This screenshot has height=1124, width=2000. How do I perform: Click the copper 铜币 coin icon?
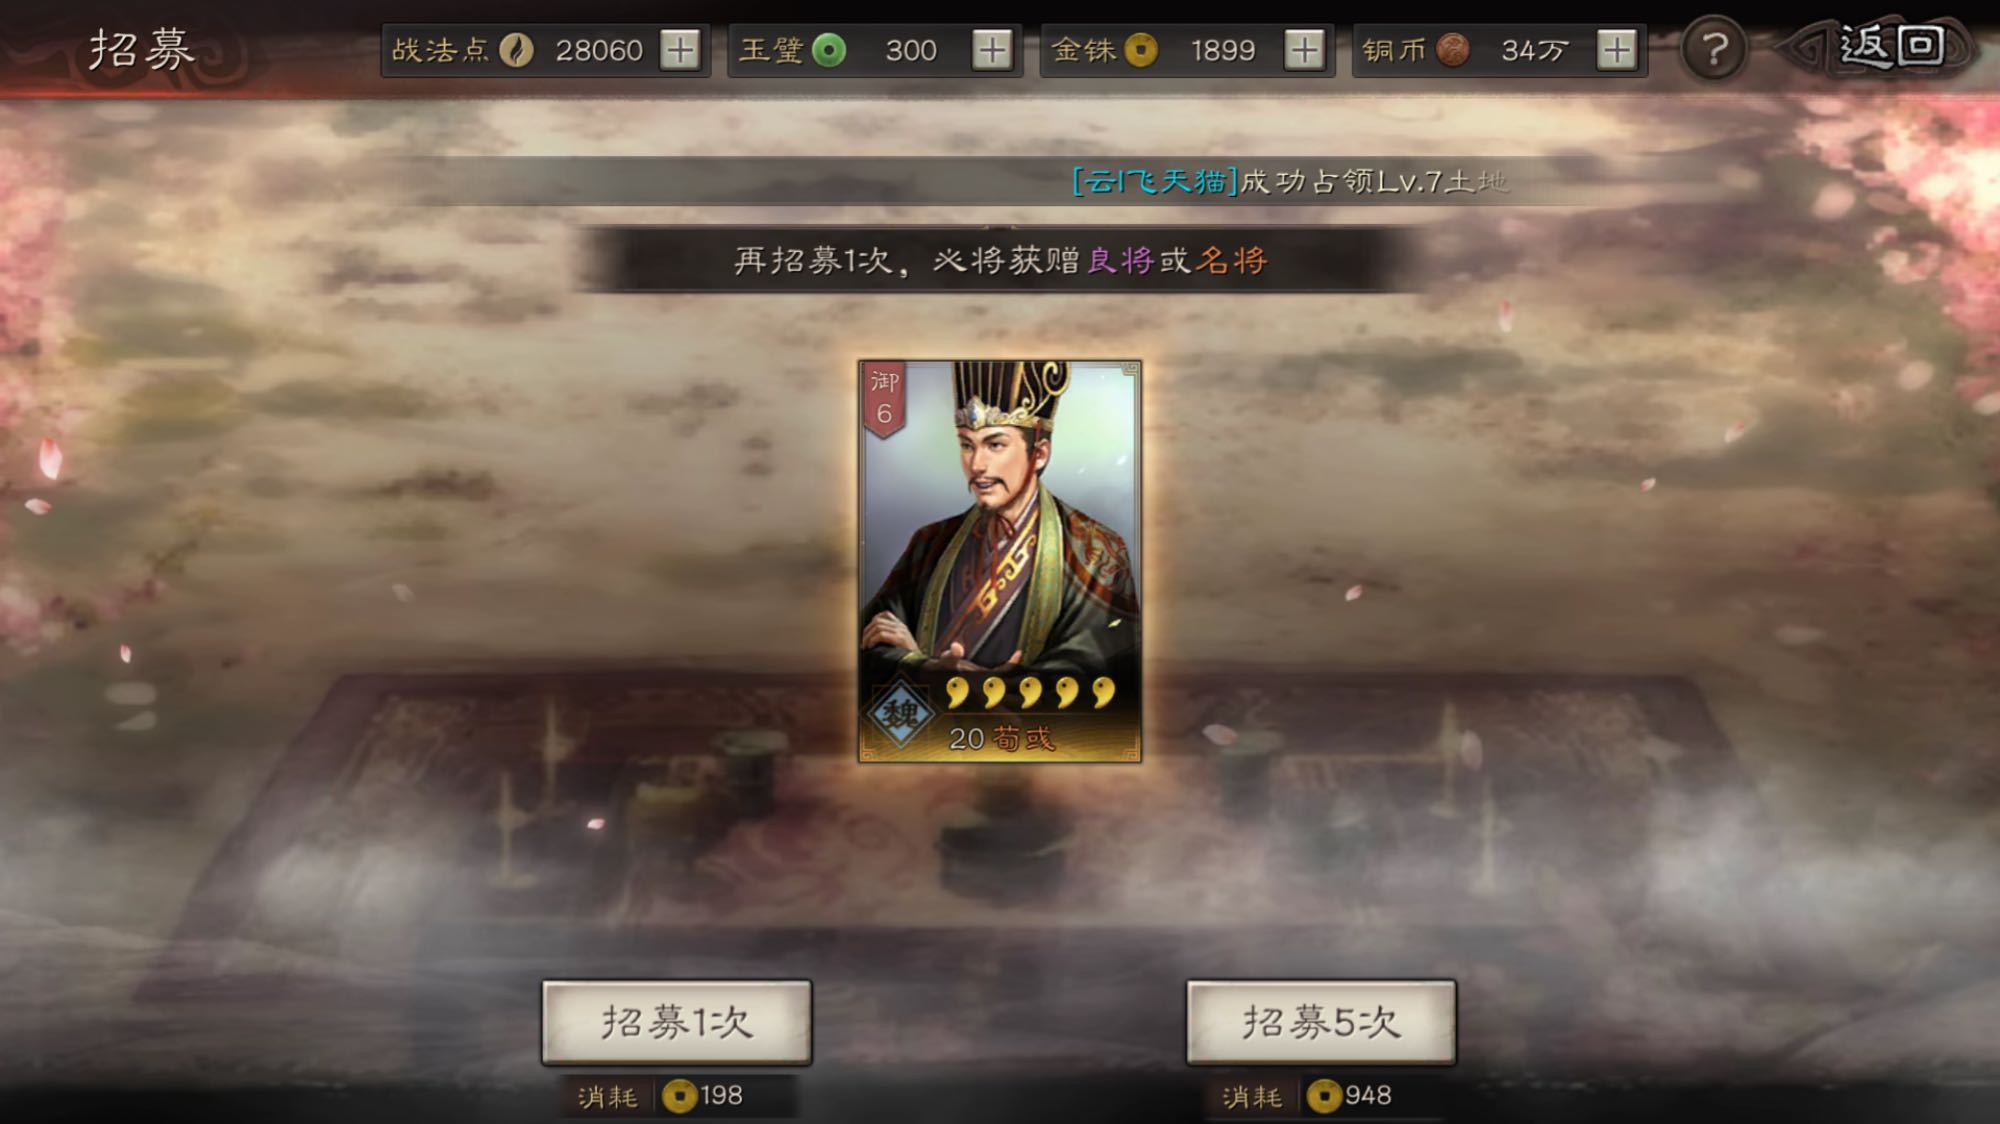1453,50
